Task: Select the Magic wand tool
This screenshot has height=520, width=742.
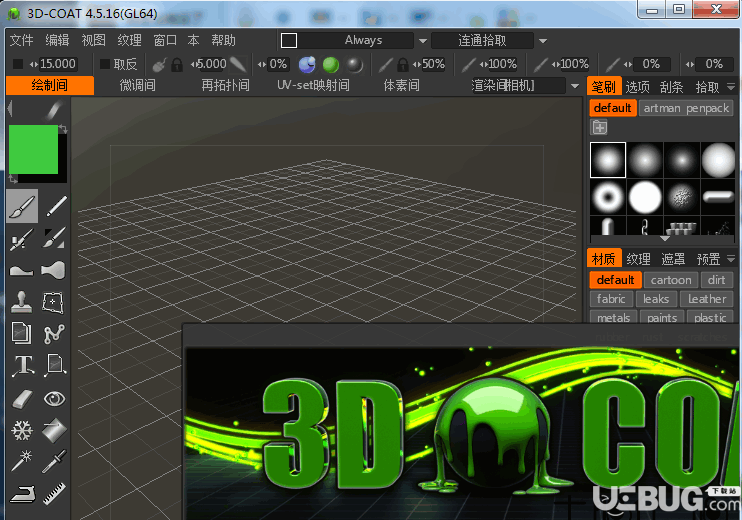Action: pos(22,461)
